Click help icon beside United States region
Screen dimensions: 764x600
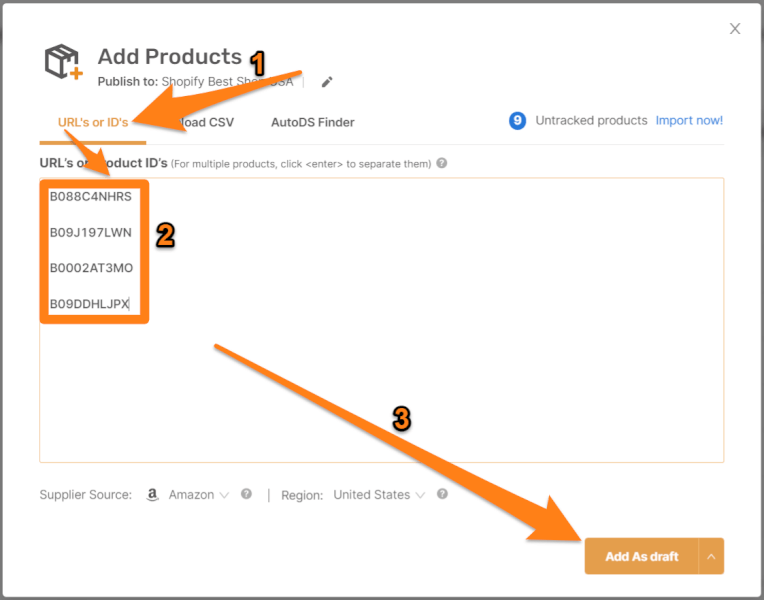point(442,494)
